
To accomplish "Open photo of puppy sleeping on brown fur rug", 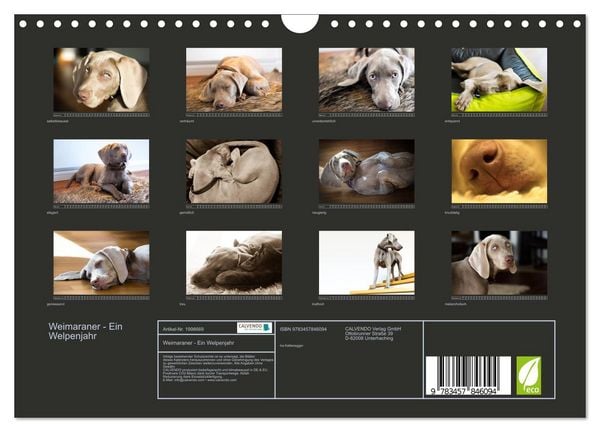I will (x=234, y=80).
